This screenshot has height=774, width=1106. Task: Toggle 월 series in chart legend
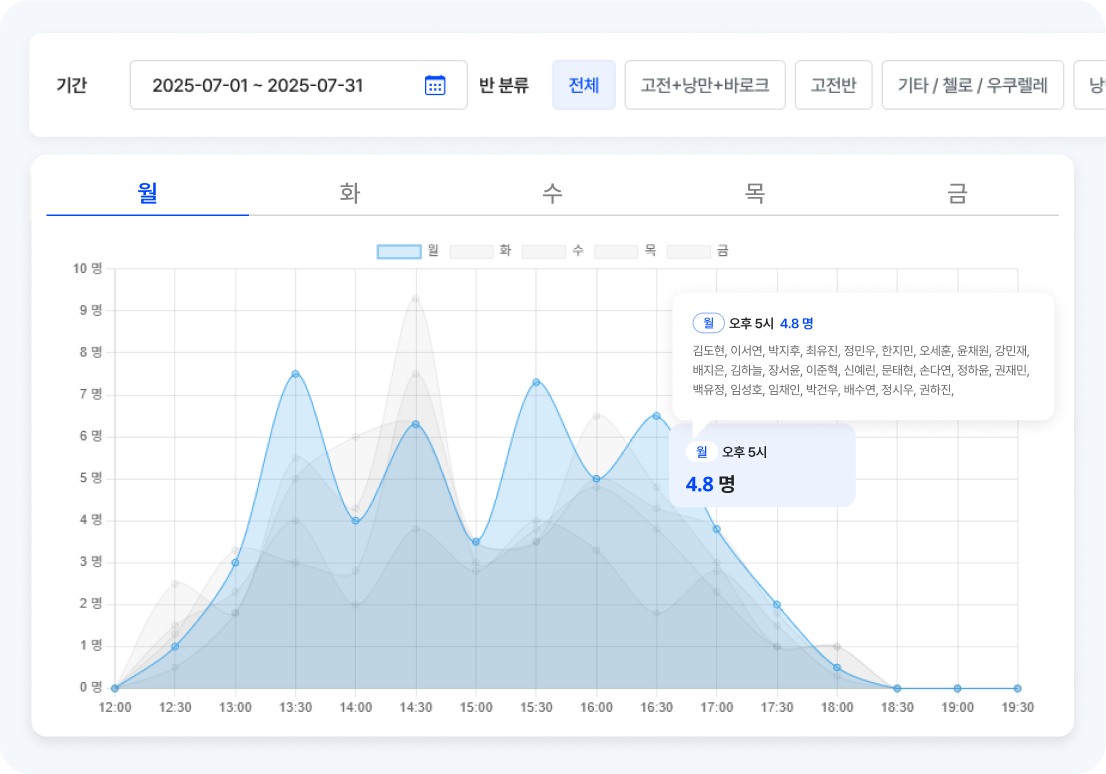(x=398, y=251)
